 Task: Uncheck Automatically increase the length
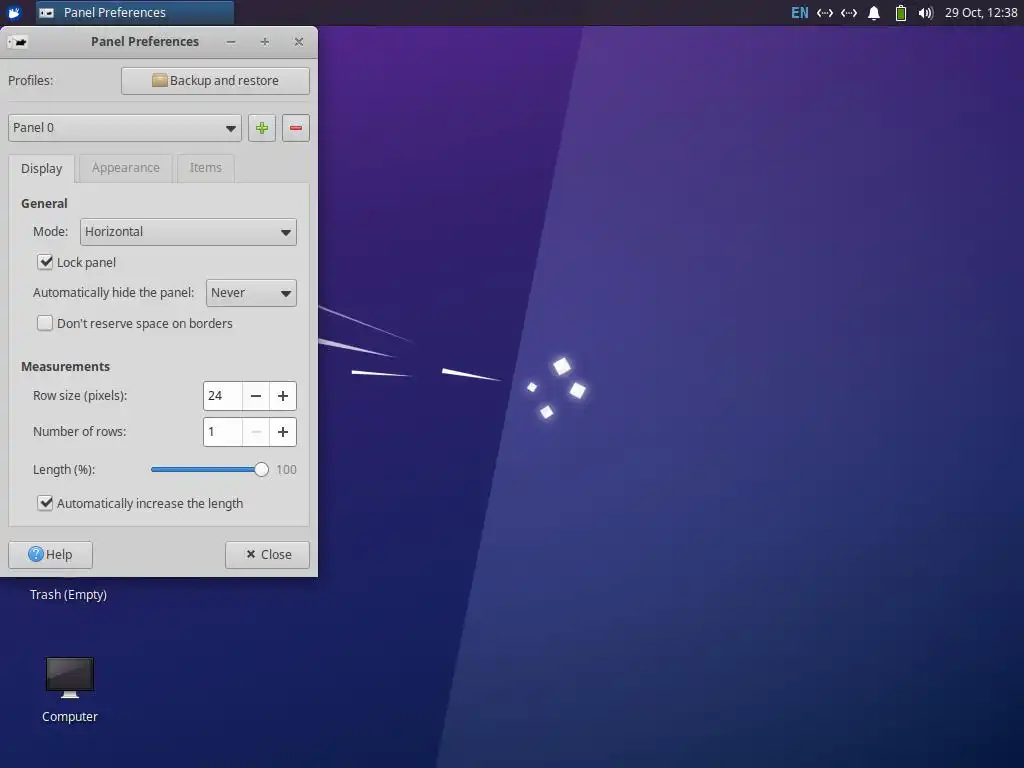tap(45, 504)
